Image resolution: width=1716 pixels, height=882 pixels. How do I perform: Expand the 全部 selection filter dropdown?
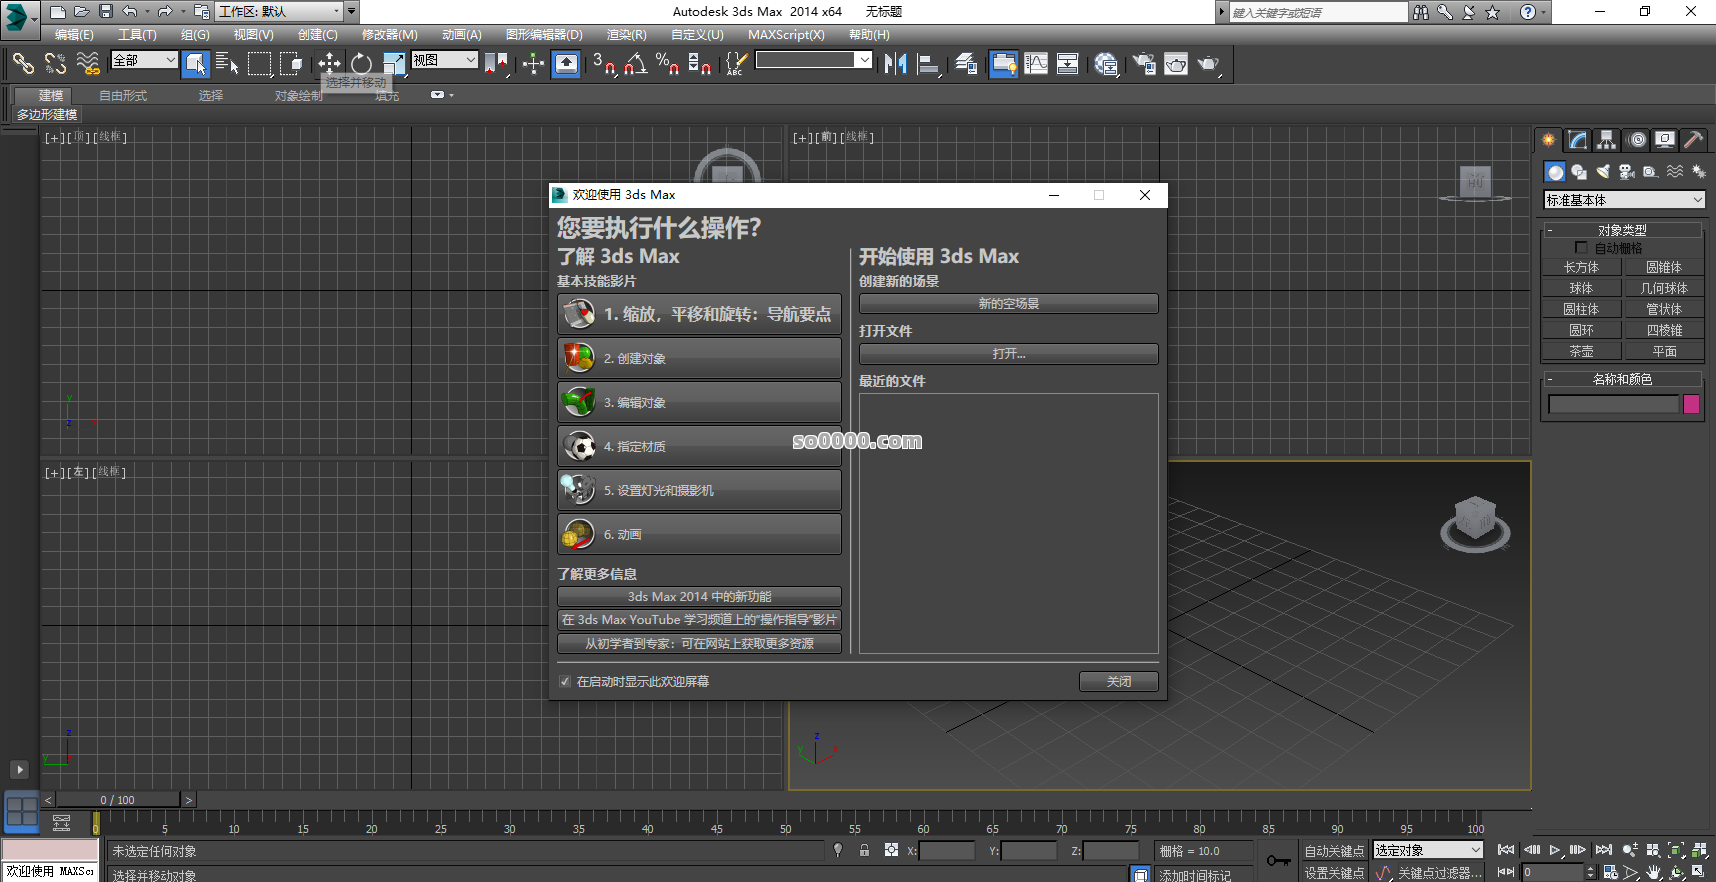pos(145,60)
